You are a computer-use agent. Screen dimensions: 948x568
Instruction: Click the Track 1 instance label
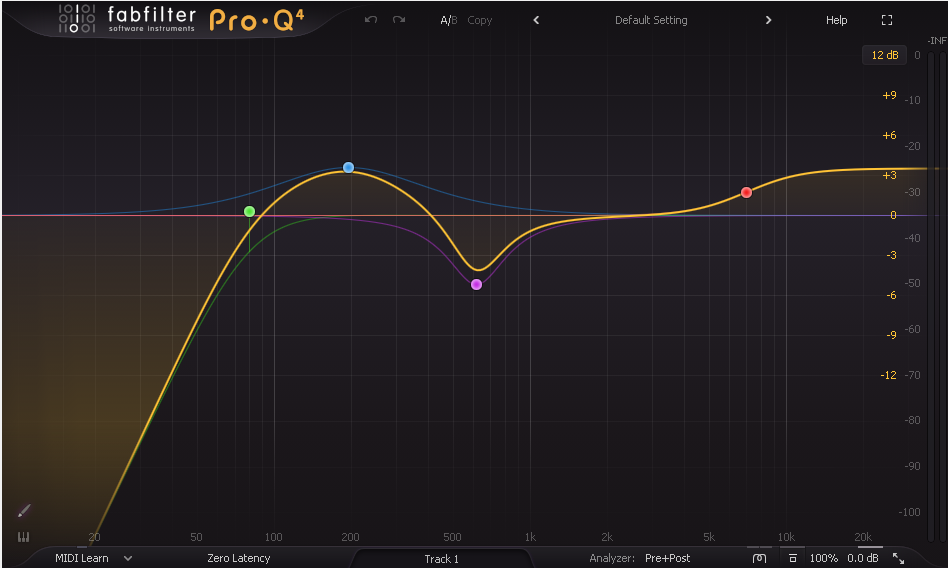click(441, 559)
